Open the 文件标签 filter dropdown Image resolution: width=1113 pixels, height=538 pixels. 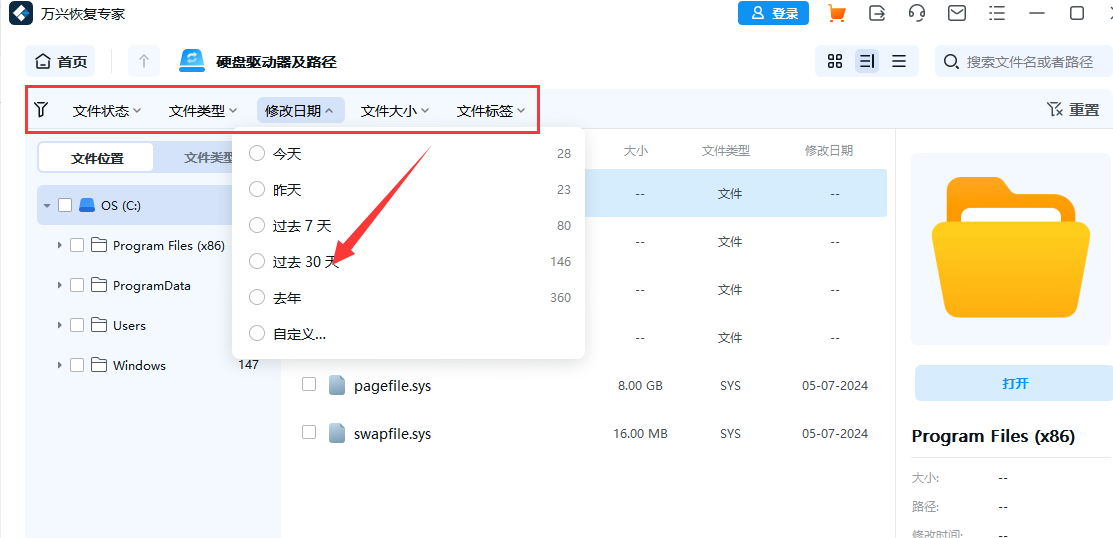(x=491, y=110)
